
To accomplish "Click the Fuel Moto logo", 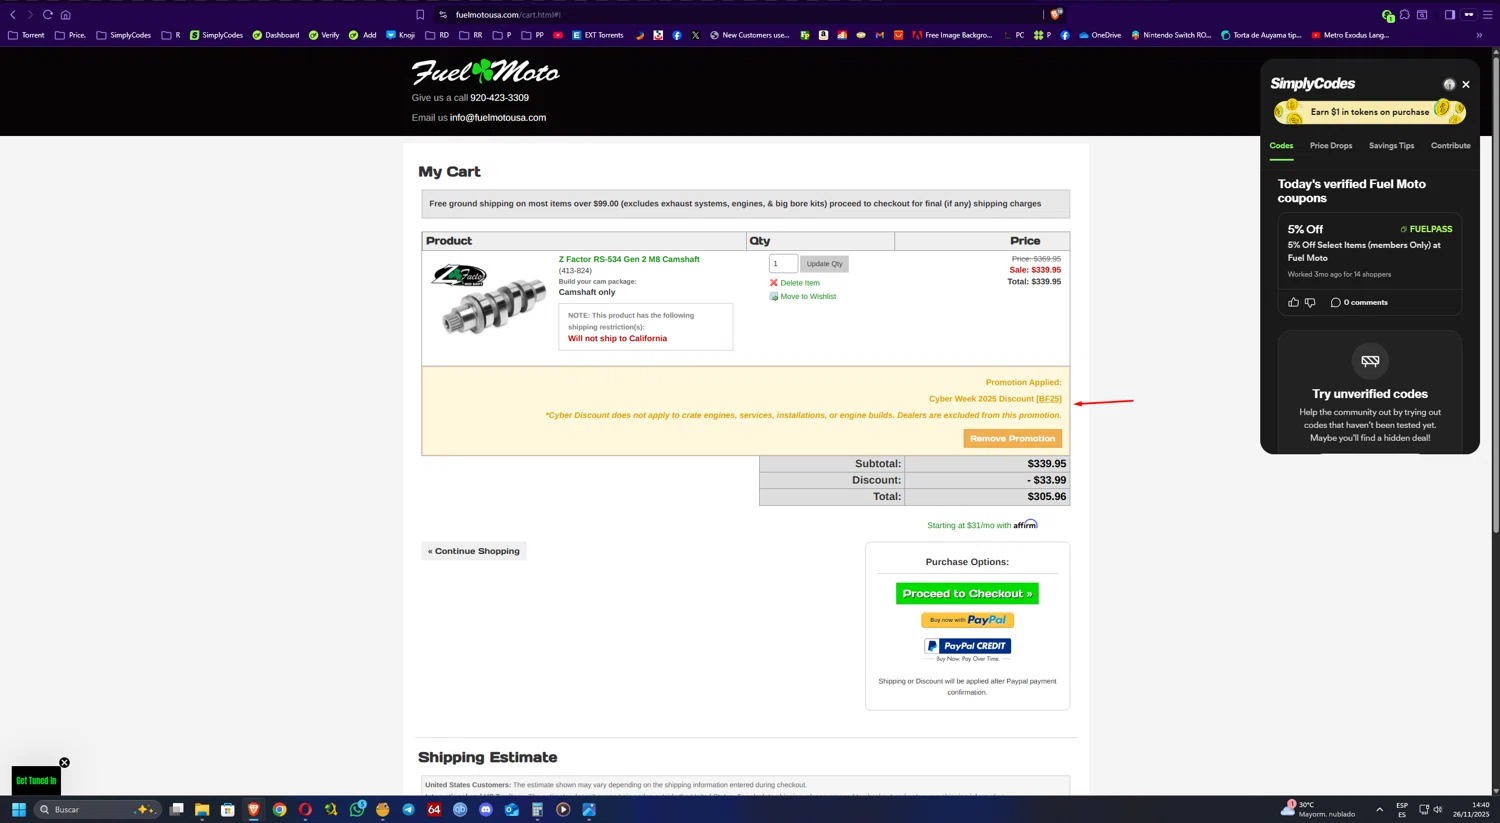I will click(485, 71).
